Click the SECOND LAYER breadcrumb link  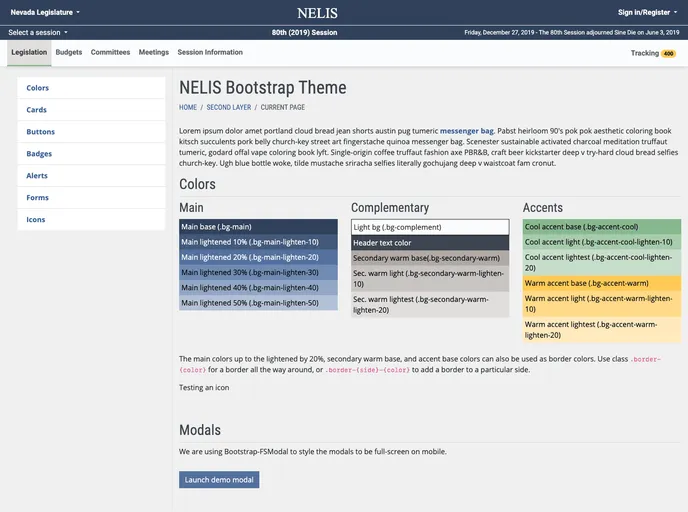[229, 107]
